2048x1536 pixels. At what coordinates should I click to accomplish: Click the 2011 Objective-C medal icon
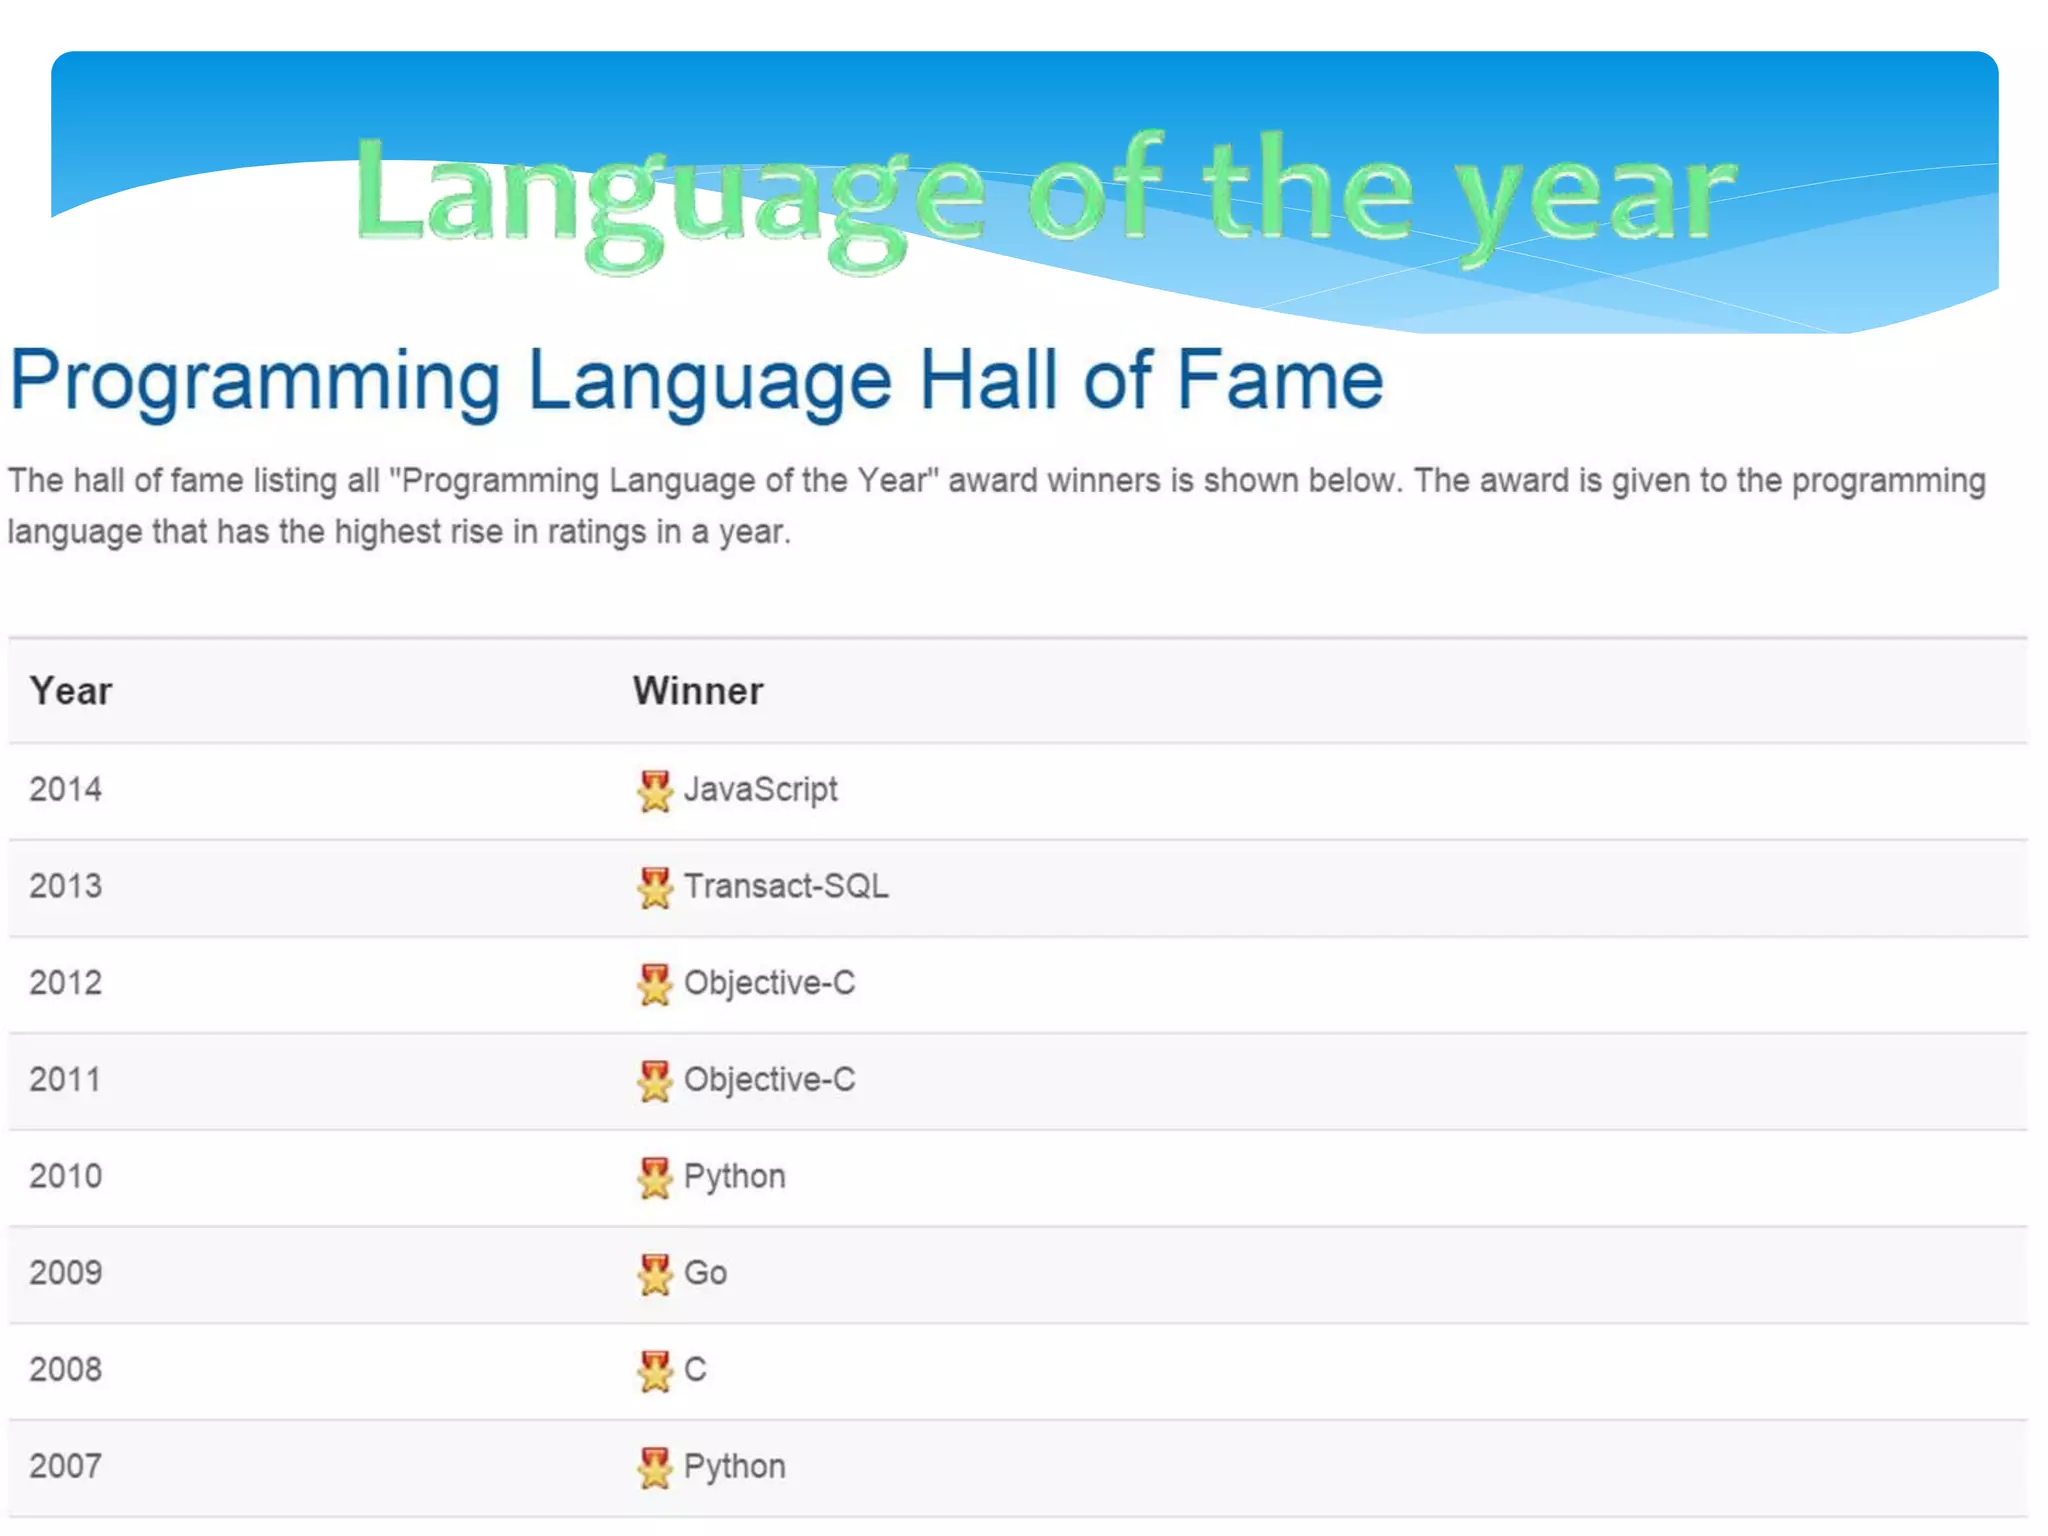[654, 1081]
